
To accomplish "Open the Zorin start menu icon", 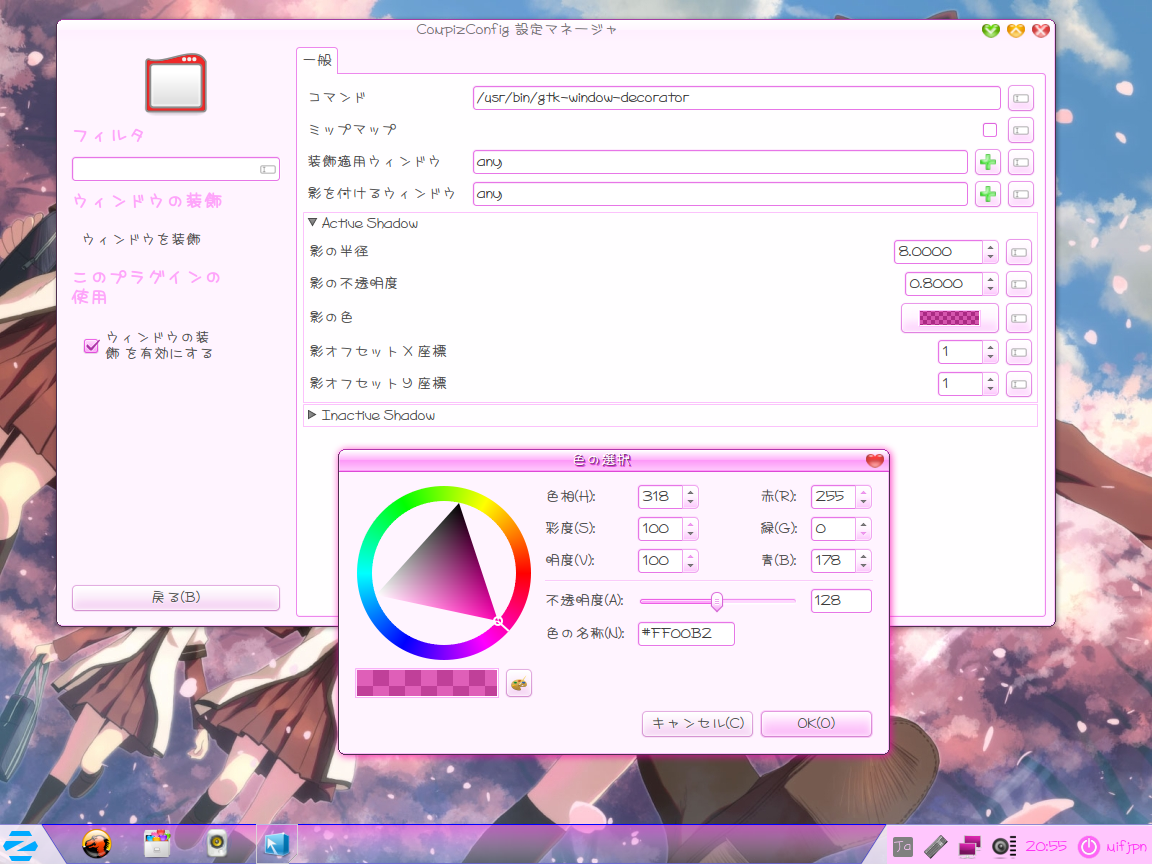I will tap(20, 845).
